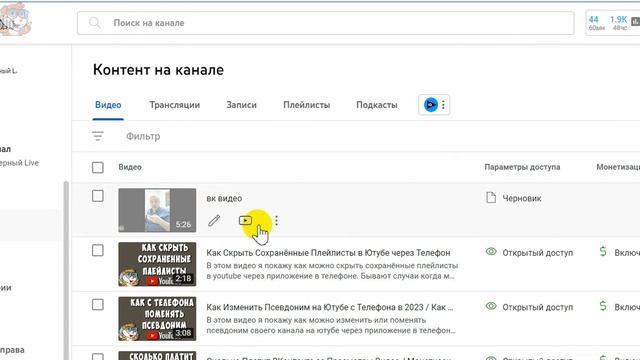Tick the select-all checkbox in table header
Image resolution: width=640 pixels, height=360 pixels.
(x=98, y=167)
